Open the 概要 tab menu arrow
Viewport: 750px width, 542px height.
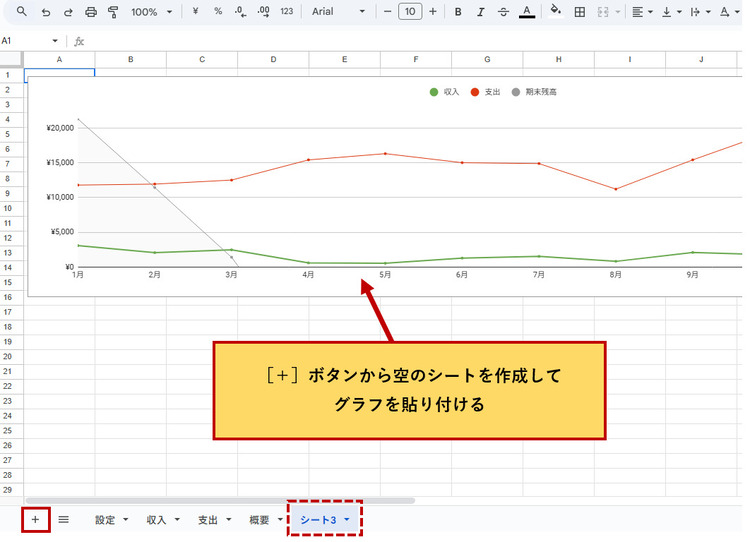[x=280, y=520]
